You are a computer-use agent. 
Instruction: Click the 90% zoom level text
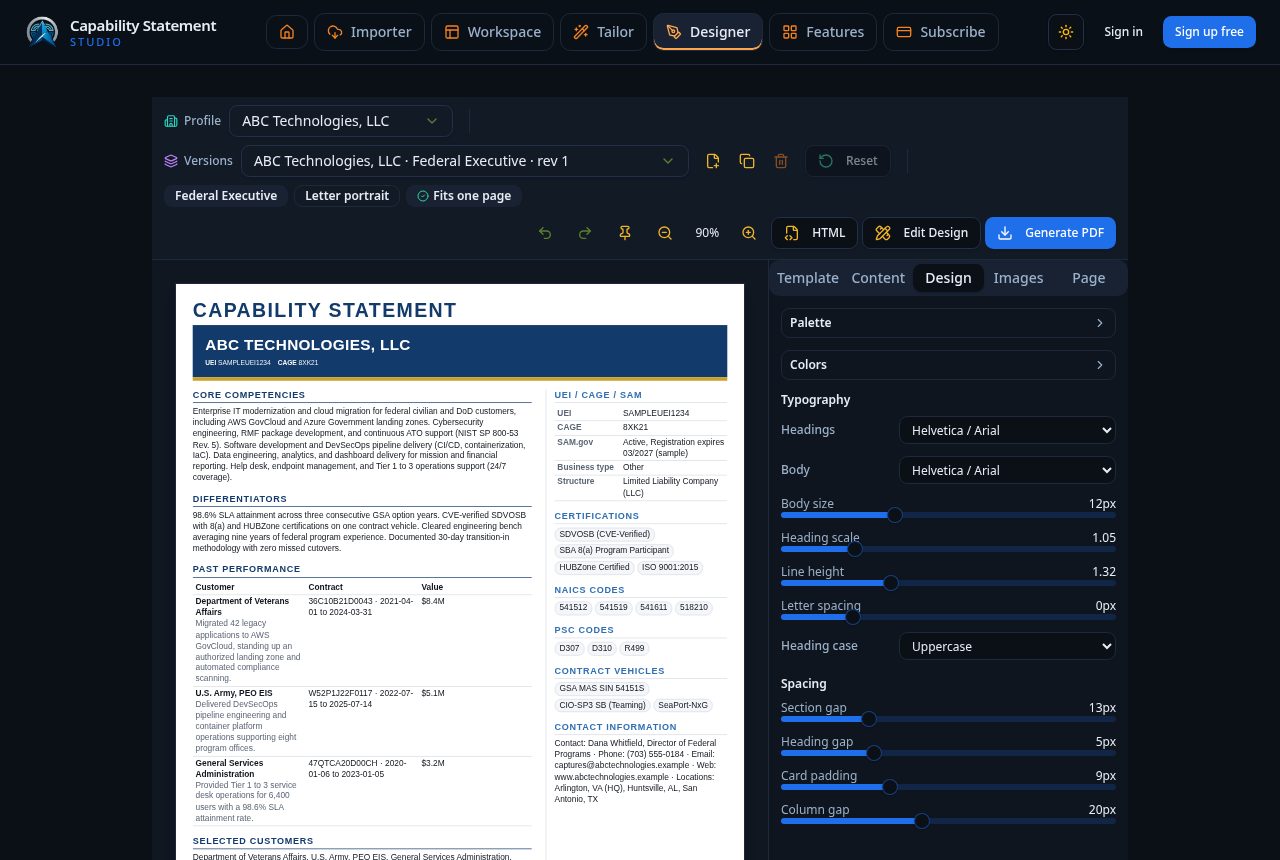(x=707, y=233)
